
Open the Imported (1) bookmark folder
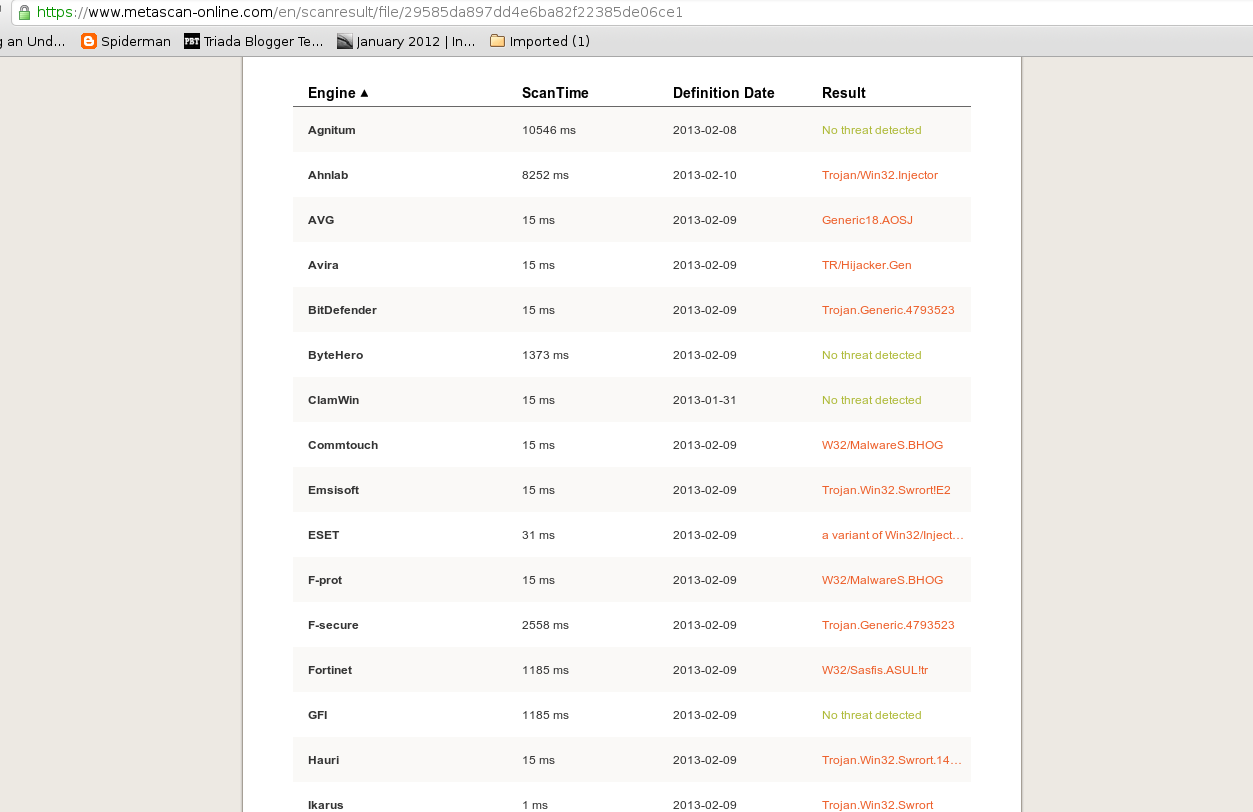[540, 41]
